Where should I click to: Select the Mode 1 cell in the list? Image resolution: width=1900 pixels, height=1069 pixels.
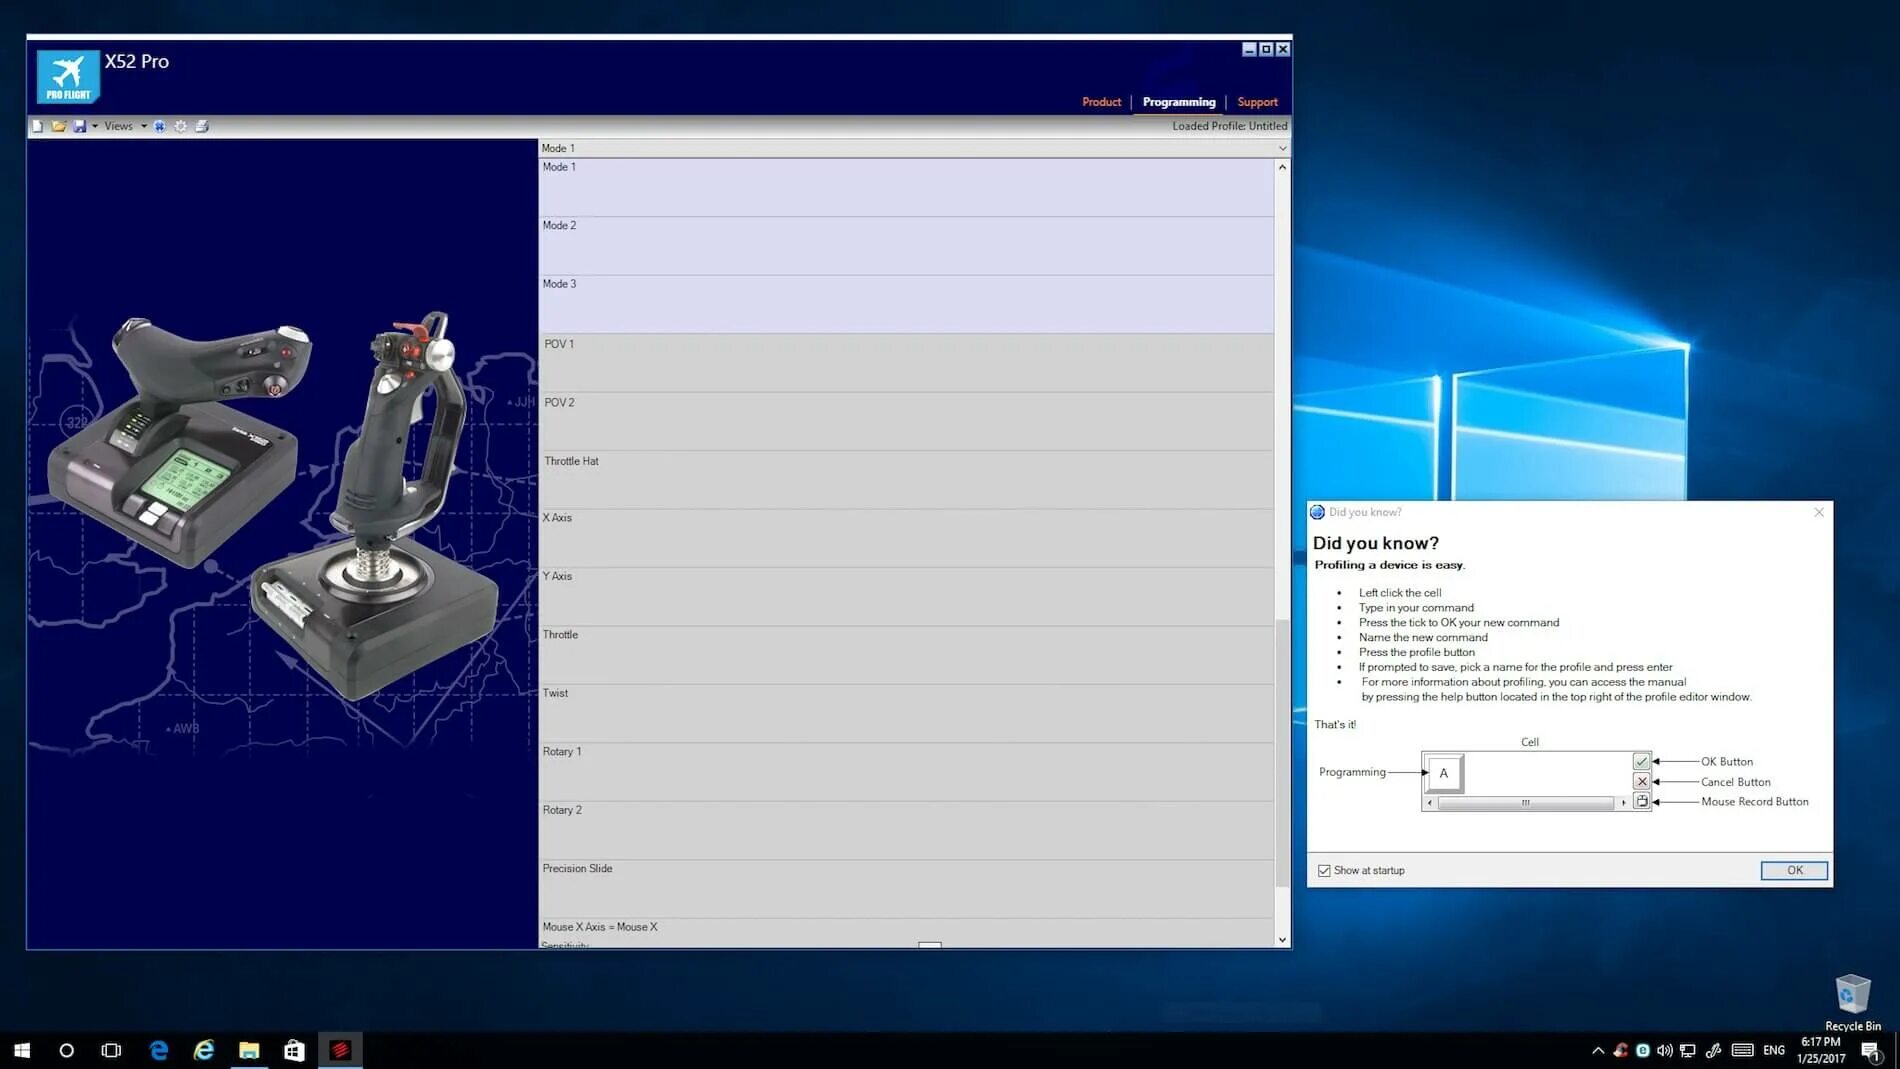tap(906, 187)
